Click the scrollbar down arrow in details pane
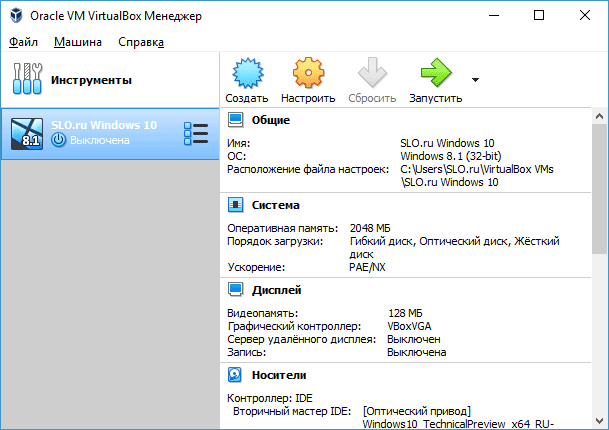The height and width of the screenshot is (430, 609). 599,421
